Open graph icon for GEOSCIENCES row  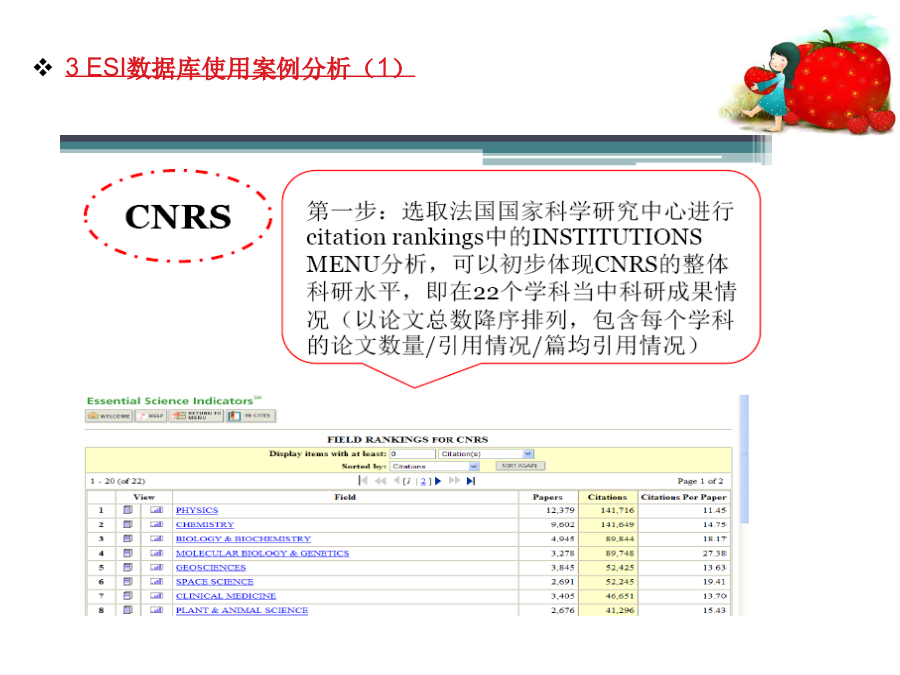click(157, 567)
